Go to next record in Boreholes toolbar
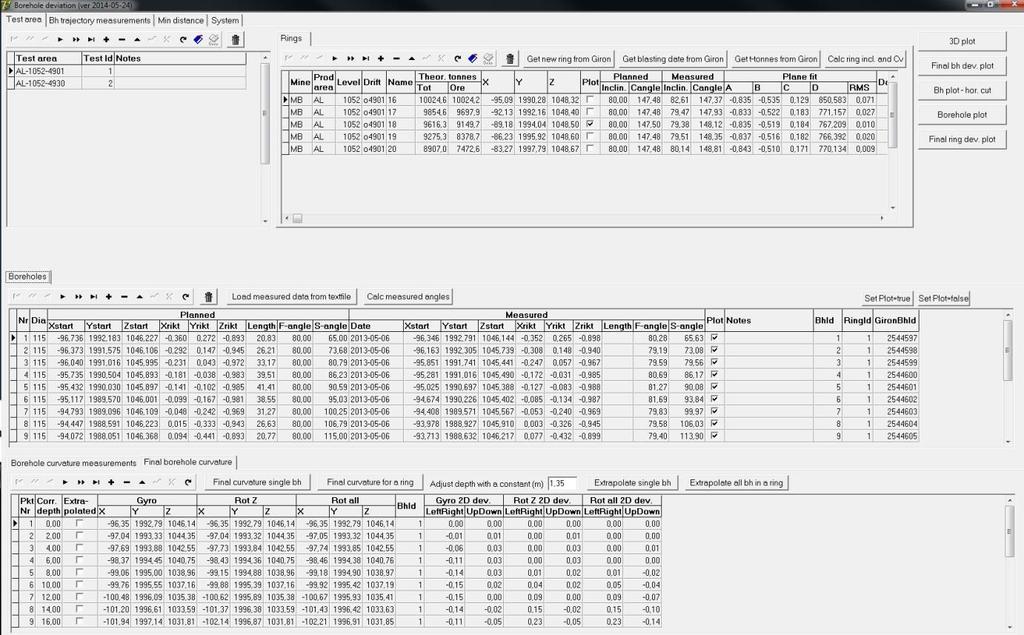 pyautogui.click(x=63, y=297)
